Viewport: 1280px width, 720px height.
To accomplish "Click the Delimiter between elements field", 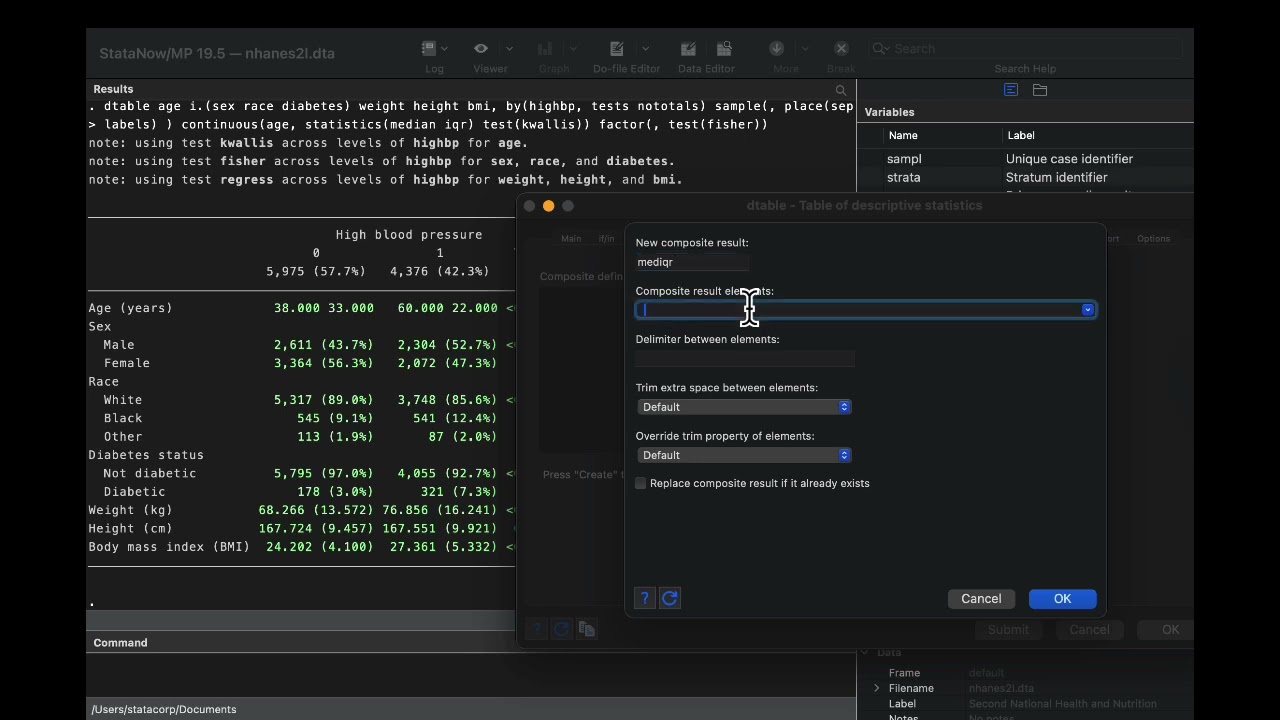I will click(x=745, y=358).
